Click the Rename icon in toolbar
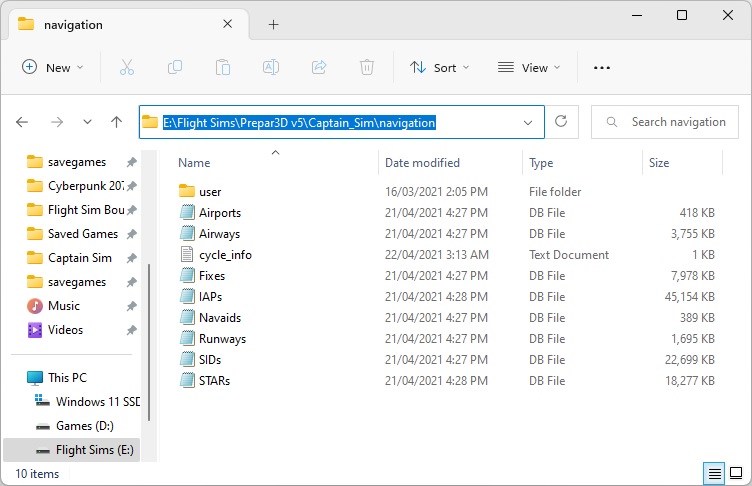The height and width of the screenshot is (486, 752). pyautogui.click(x=271, y=67)
